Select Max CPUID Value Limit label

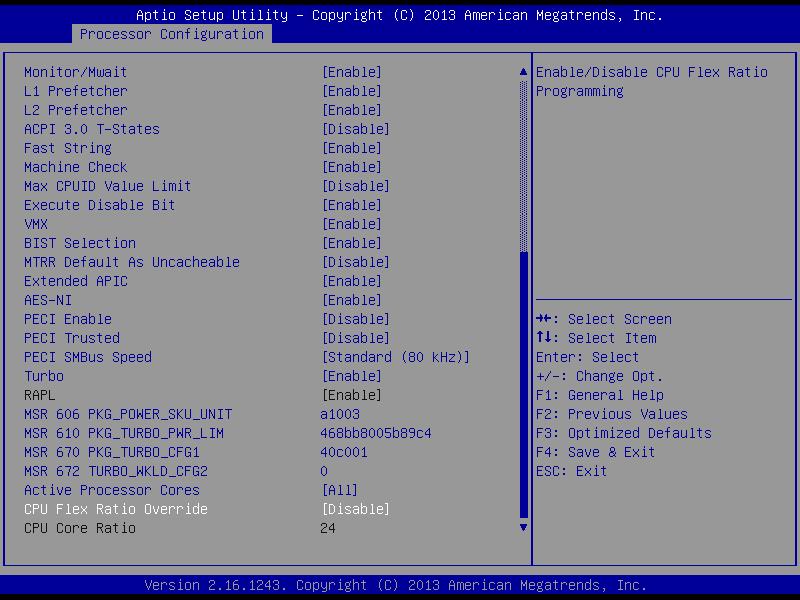(108, 186)
